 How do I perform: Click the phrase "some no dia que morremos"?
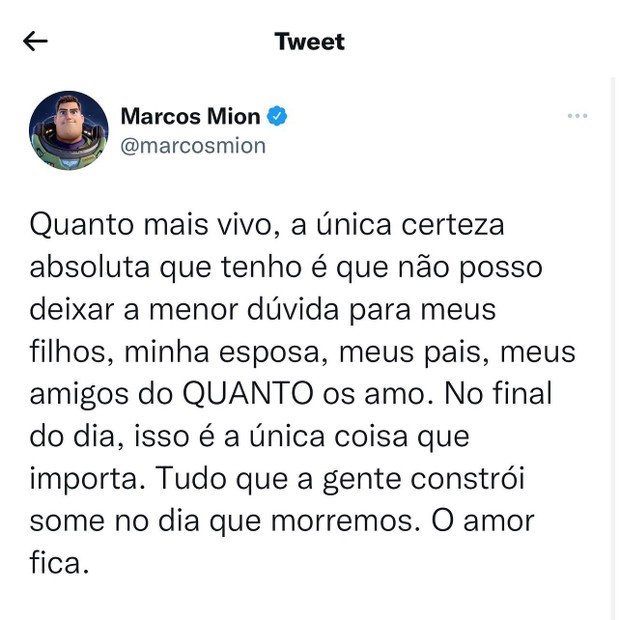tap(221, 521)
